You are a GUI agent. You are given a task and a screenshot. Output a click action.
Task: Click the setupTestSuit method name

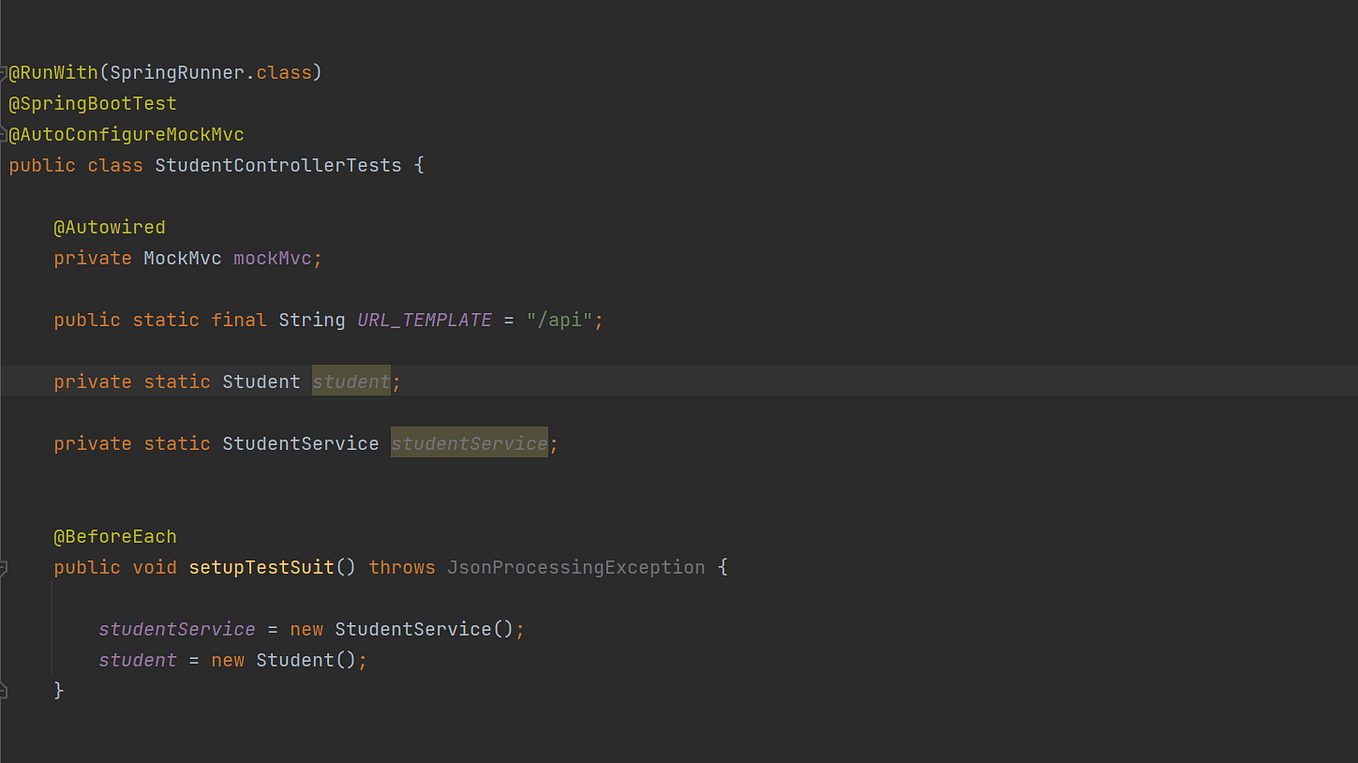260,567
